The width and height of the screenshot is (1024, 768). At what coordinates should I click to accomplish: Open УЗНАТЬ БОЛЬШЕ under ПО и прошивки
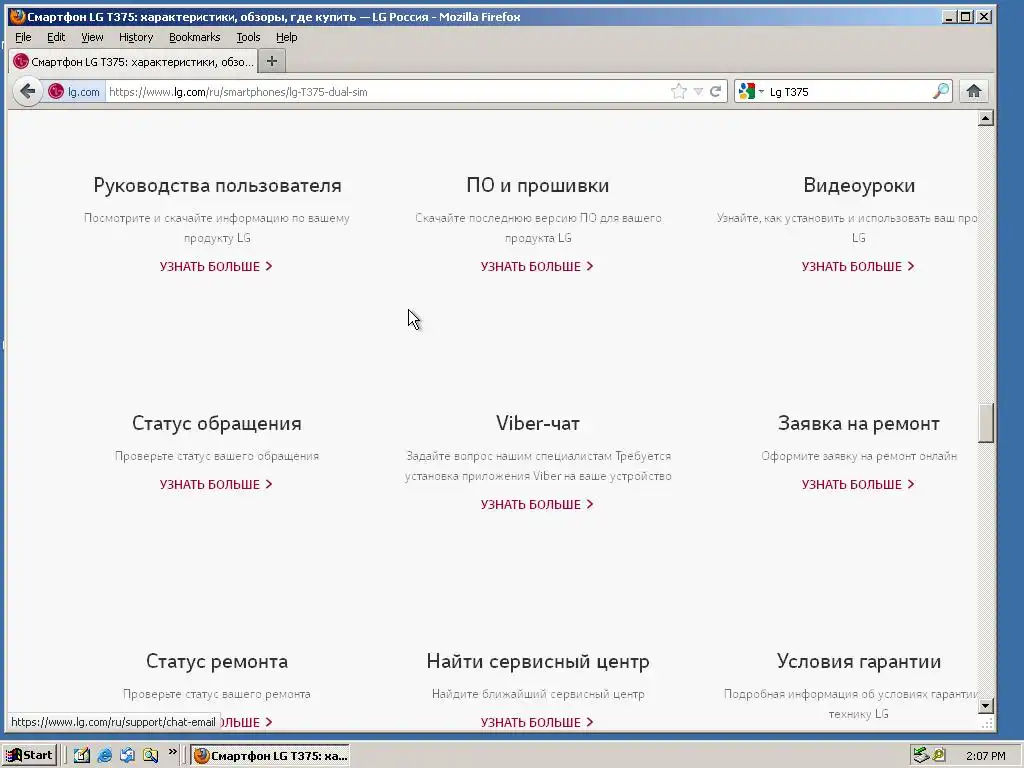537,266
